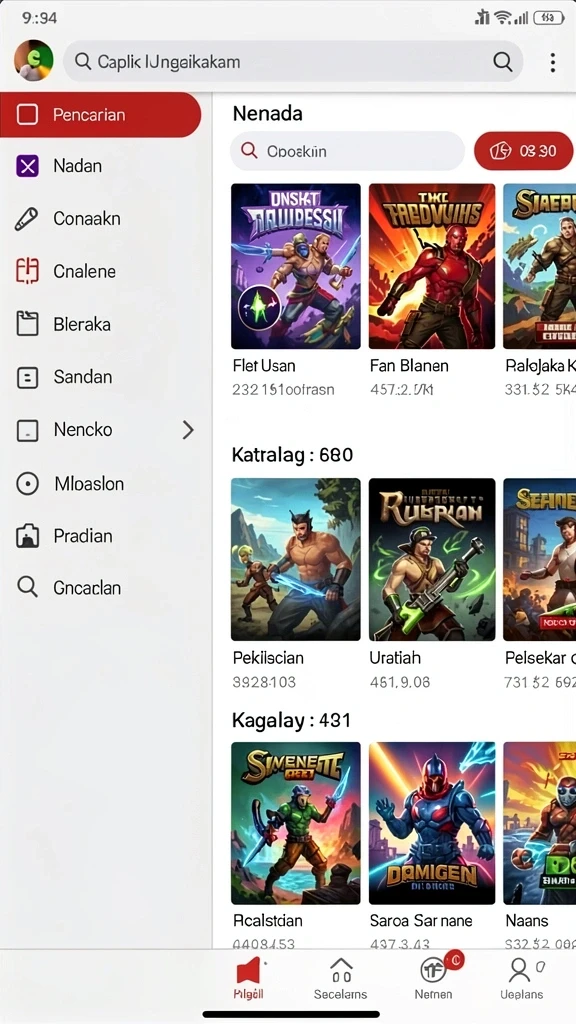Click the Pradian bag icon

click(x=27, y=536)
